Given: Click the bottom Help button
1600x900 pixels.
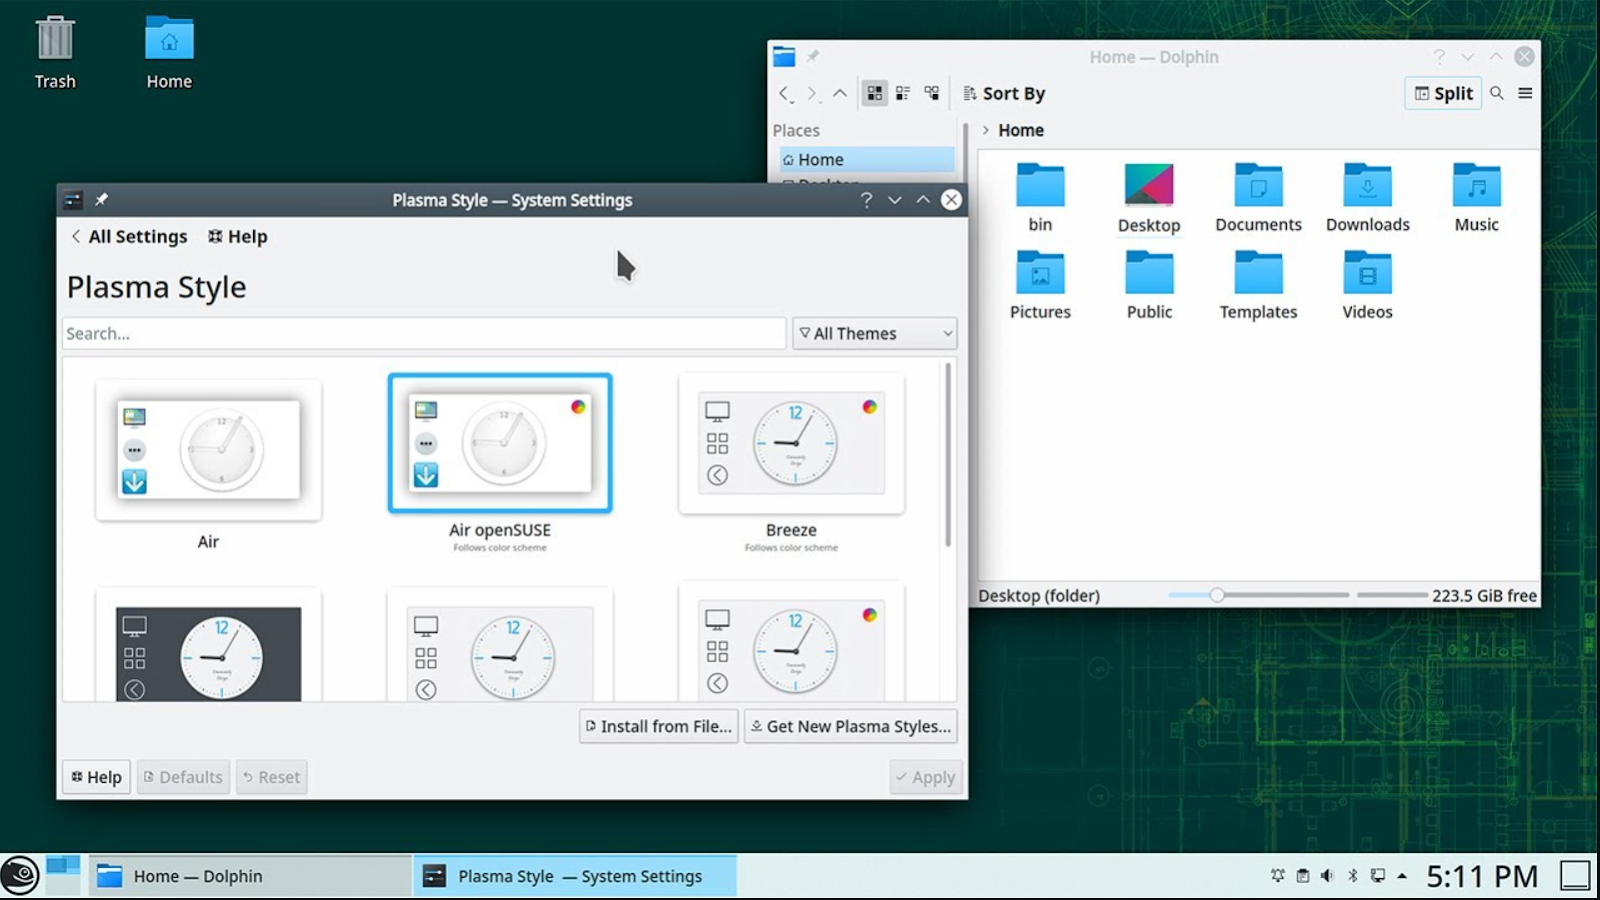Looking at the screenshot, I should tap(97, 777).
